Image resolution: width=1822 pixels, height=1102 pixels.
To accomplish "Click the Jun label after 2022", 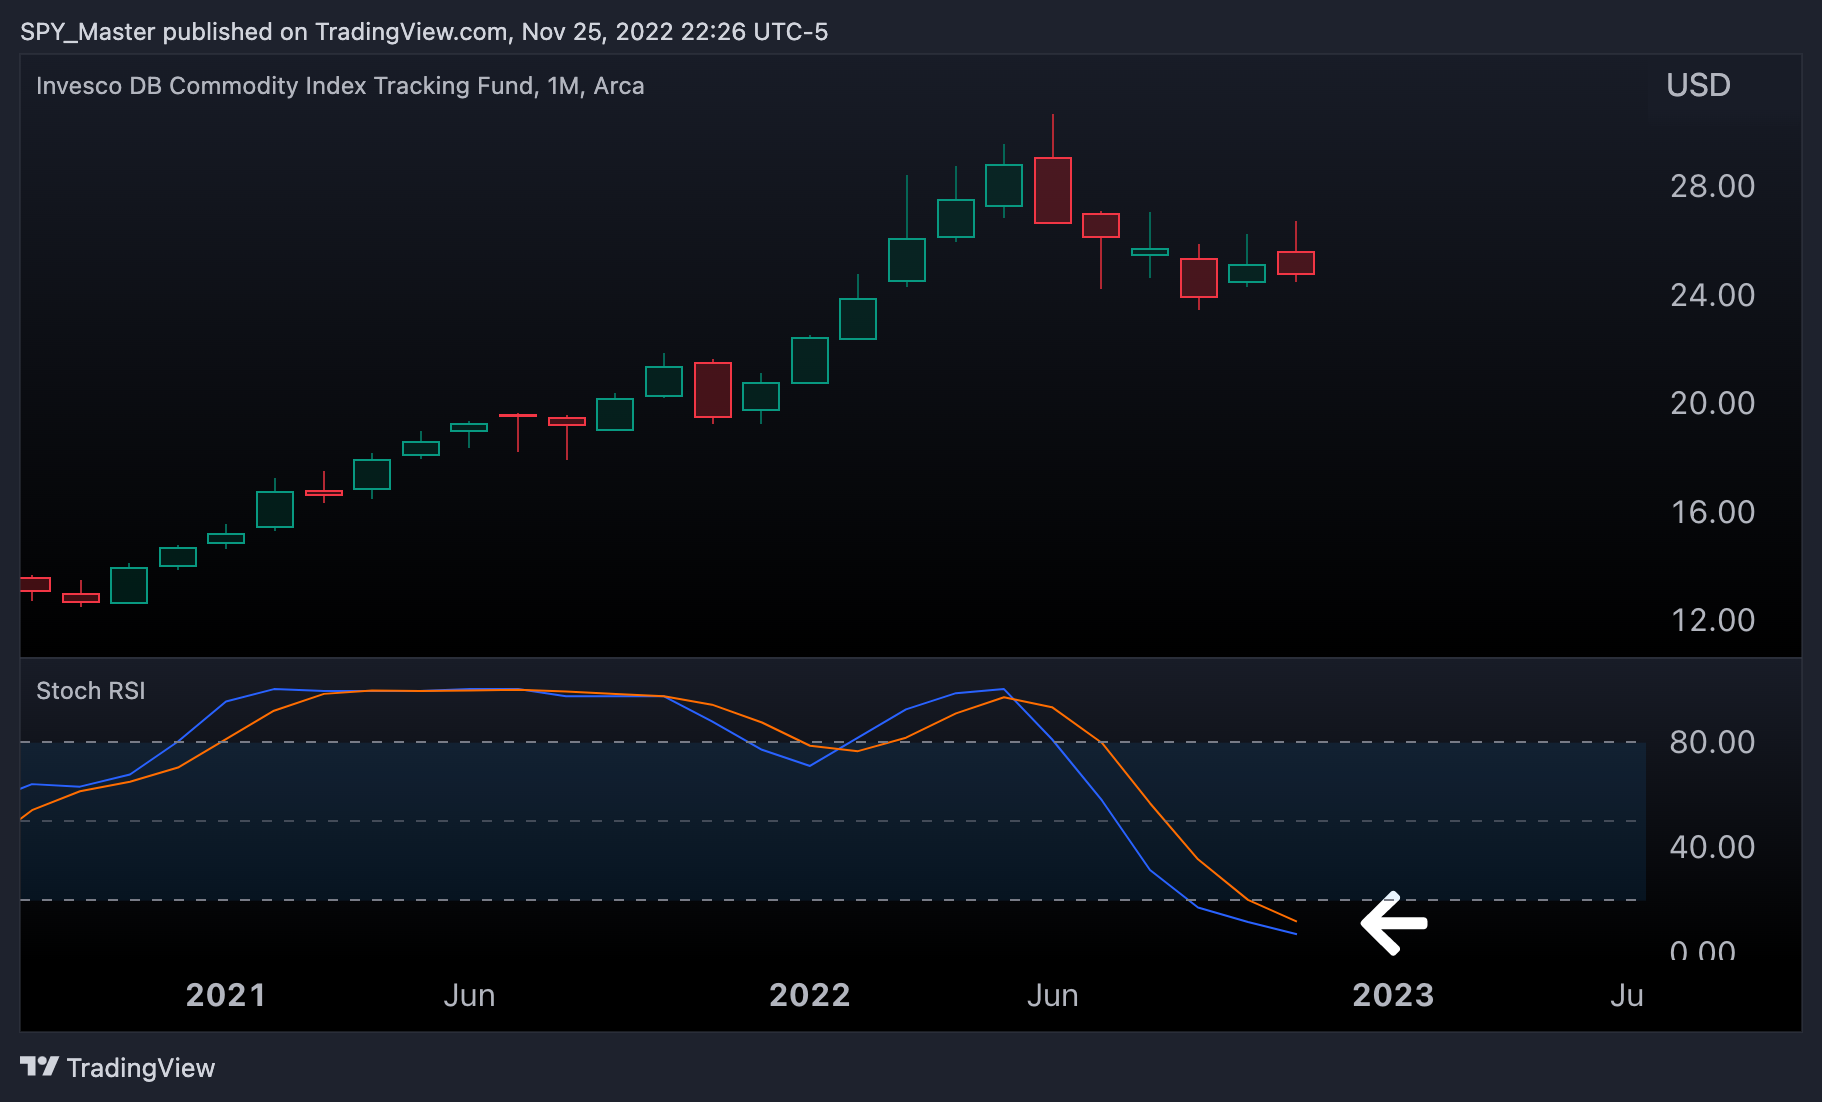I will pos(1052,995).
